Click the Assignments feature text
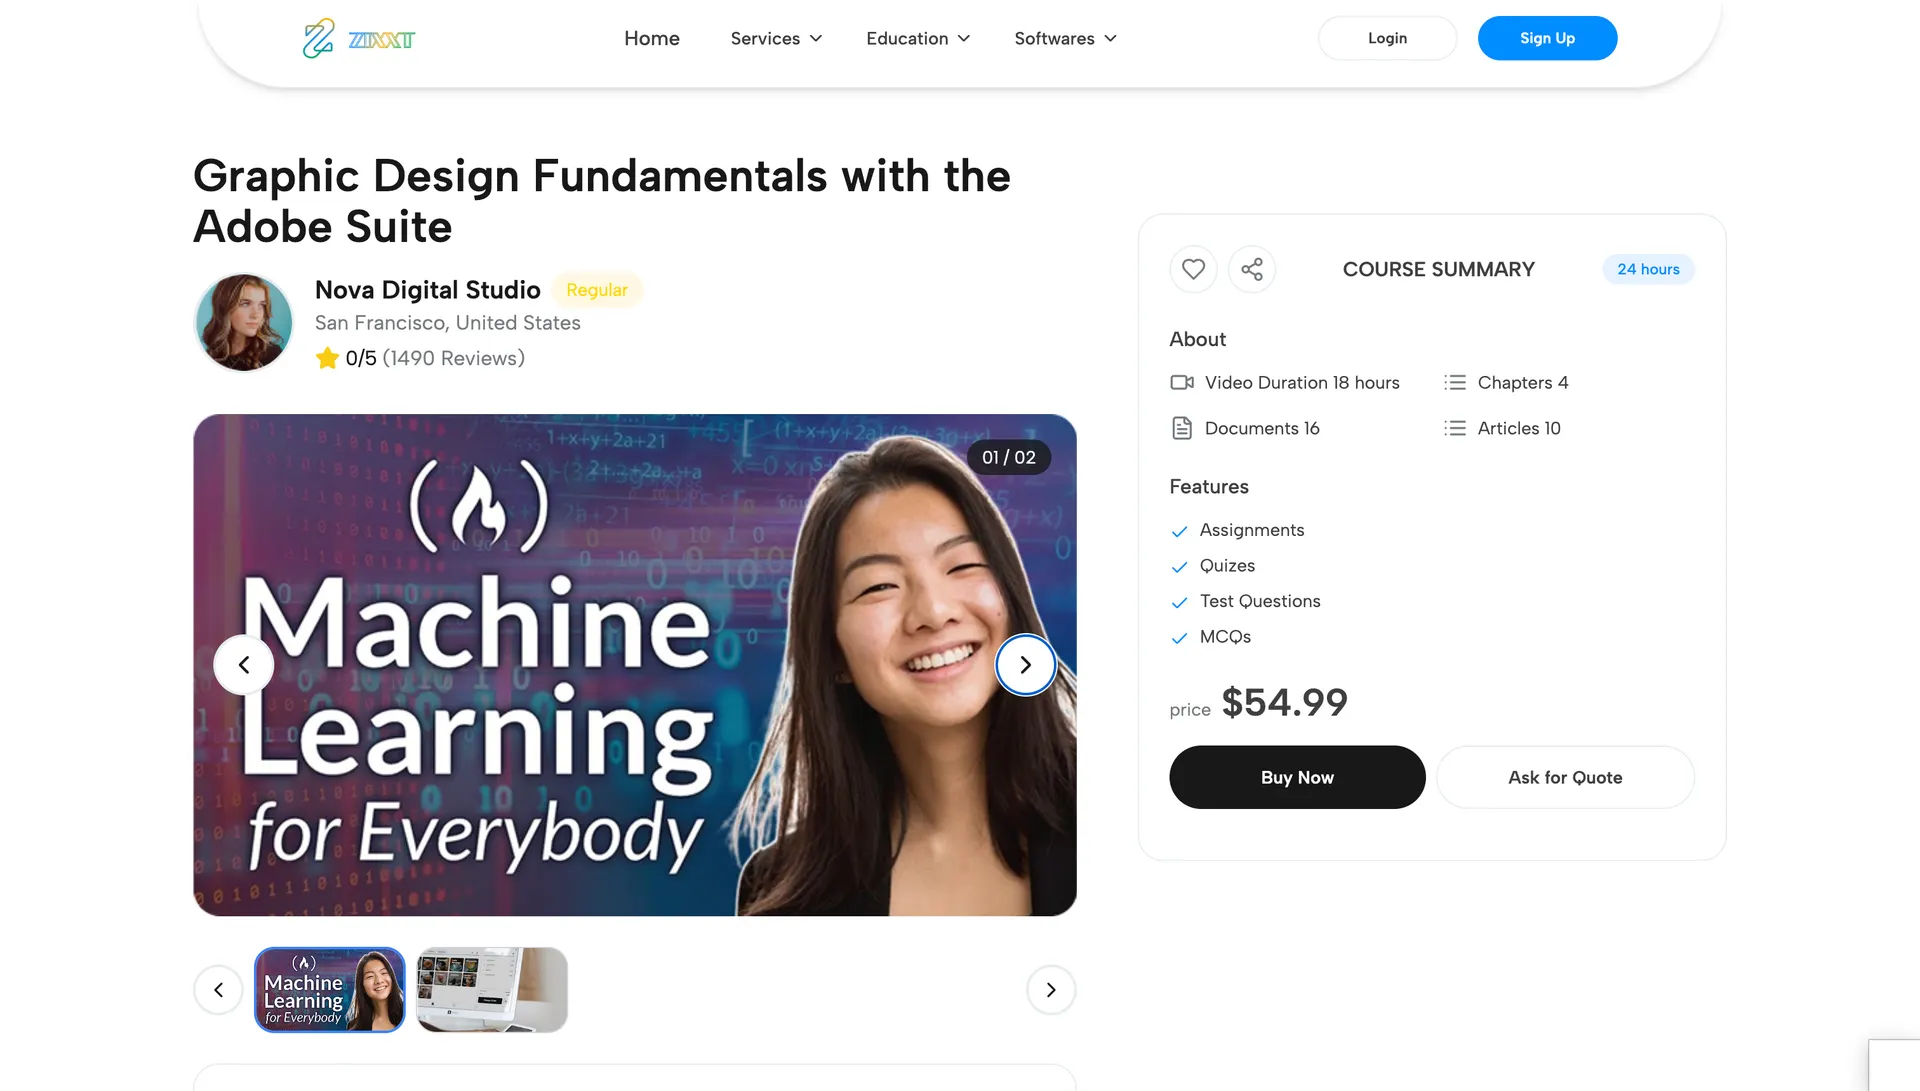1920x1091 pixels. coord(1252,530)
